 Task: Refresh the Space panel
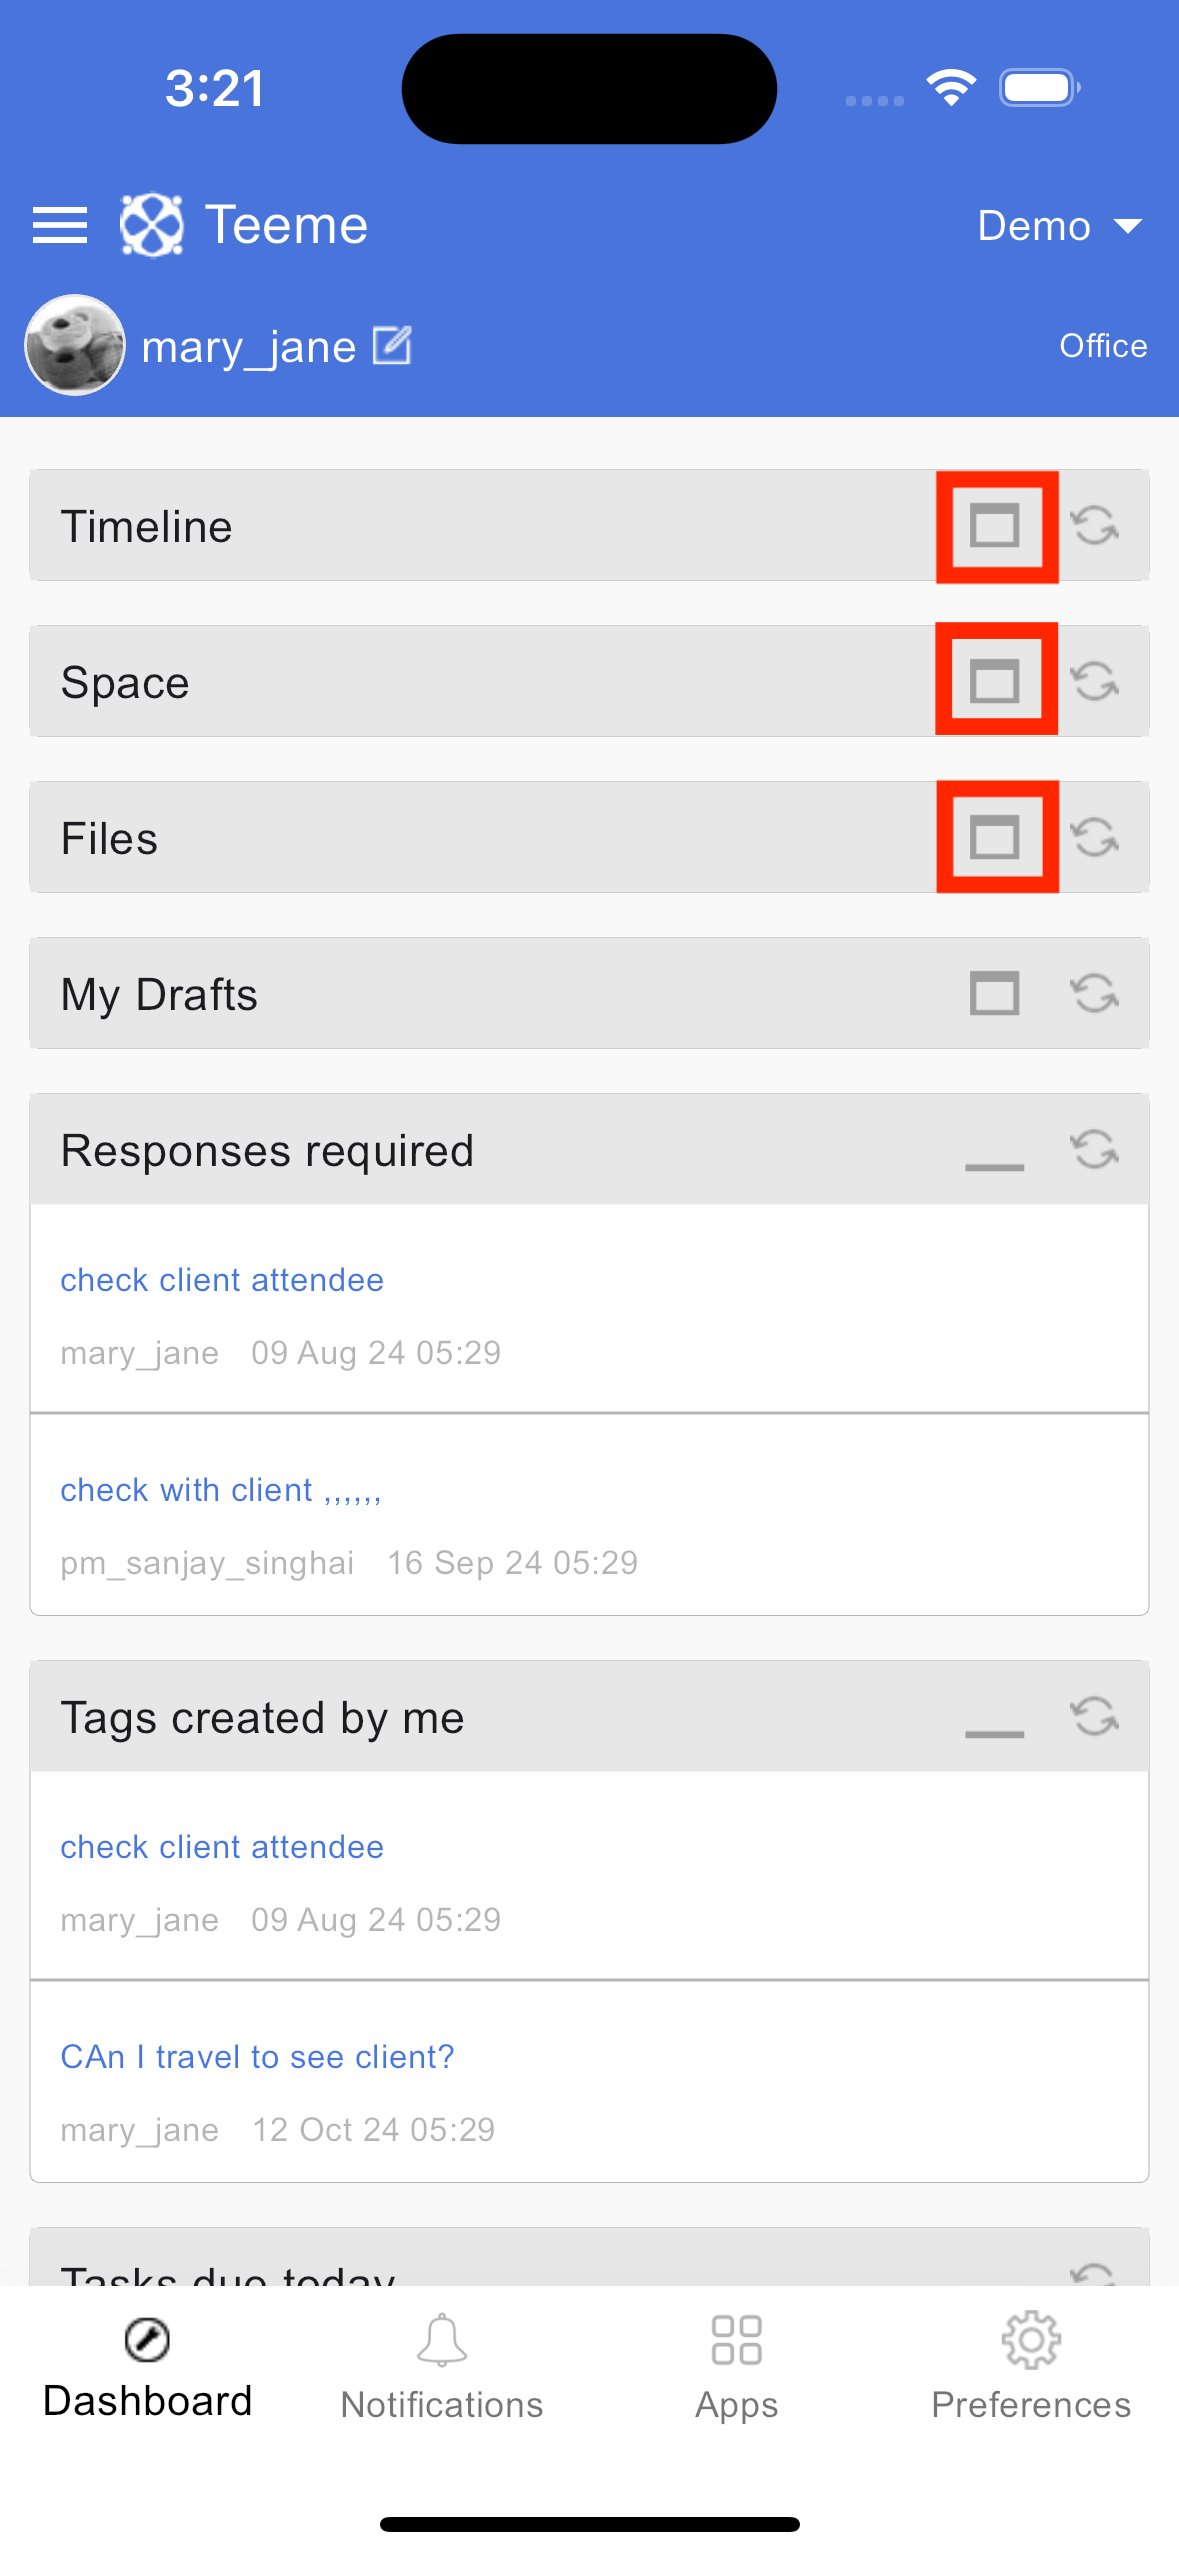[1094, 681]
